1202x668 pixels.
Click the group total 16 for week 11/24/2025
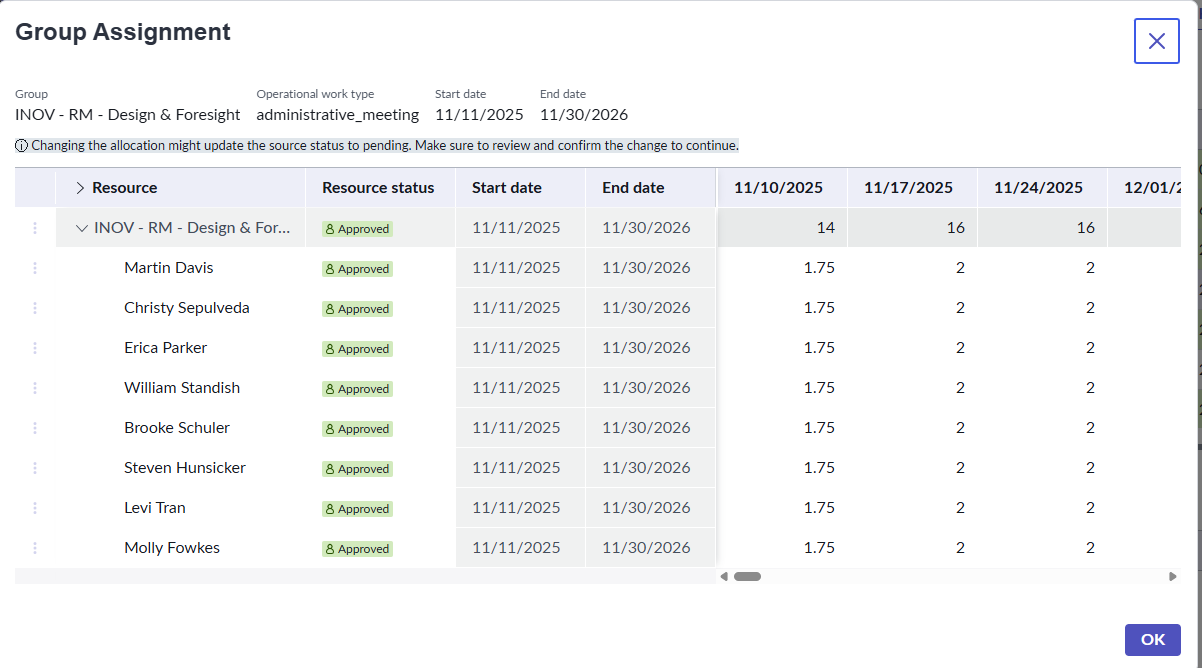[1042, 228]
